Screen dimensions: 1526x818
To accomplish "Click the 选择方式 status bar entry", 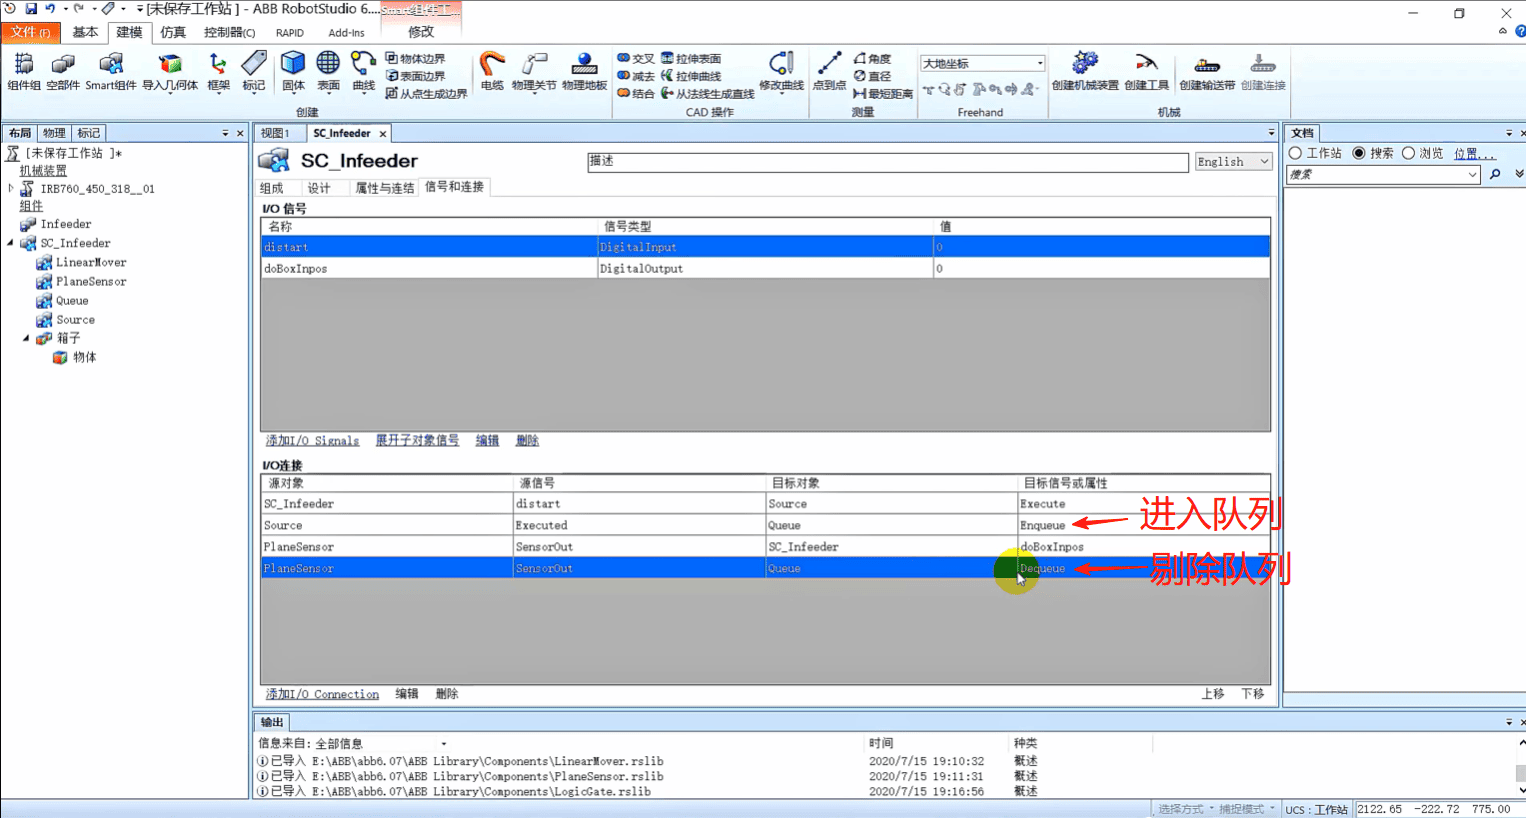I will coord(1181,809).
